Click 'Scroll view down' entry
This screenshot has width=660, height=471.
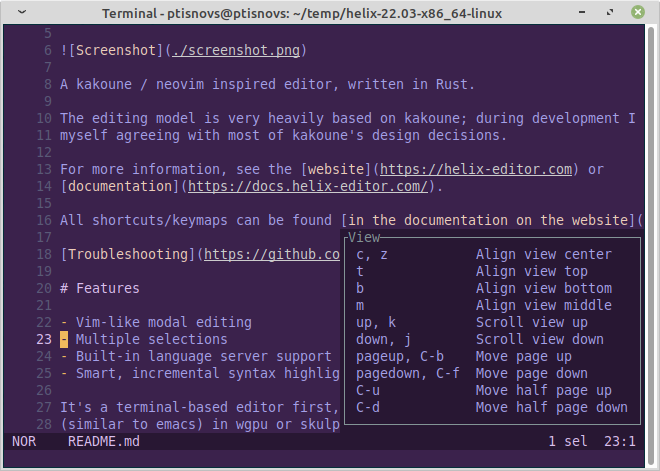tap(540, 339)
